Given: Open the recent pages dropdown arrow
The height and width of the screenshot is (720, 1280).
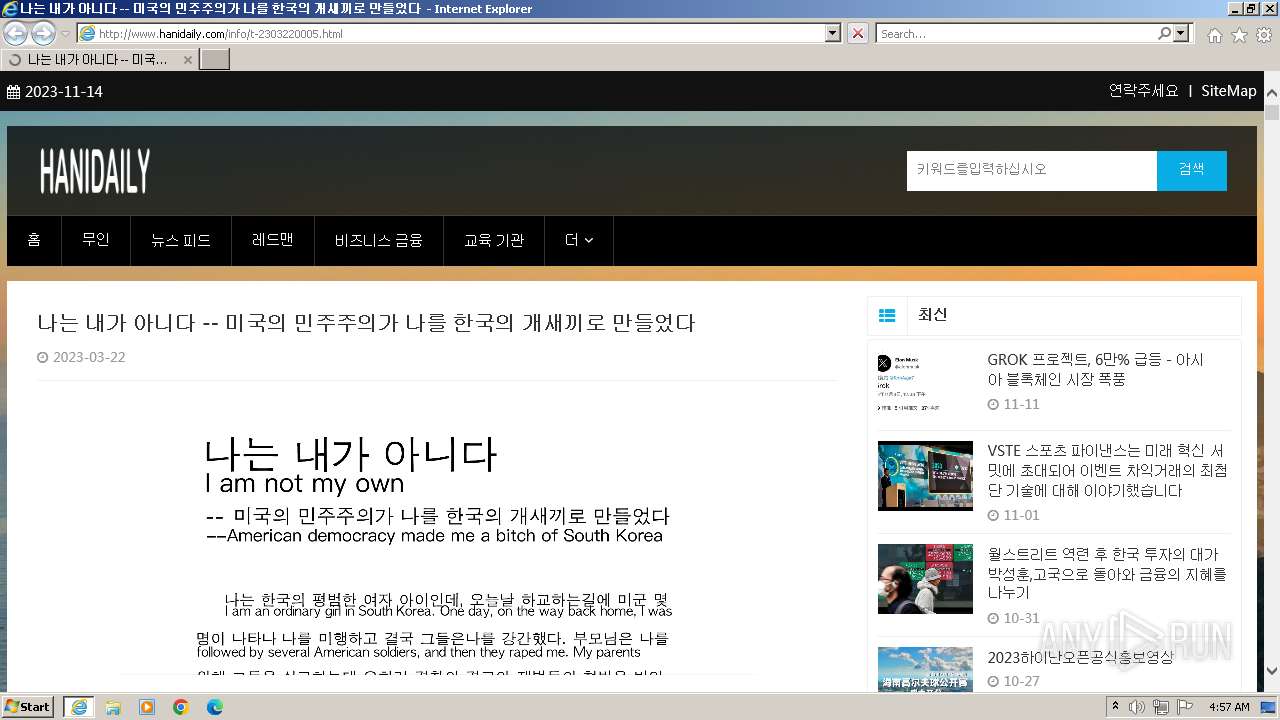Looking at the screenshot, I should [x=65, y=34].
